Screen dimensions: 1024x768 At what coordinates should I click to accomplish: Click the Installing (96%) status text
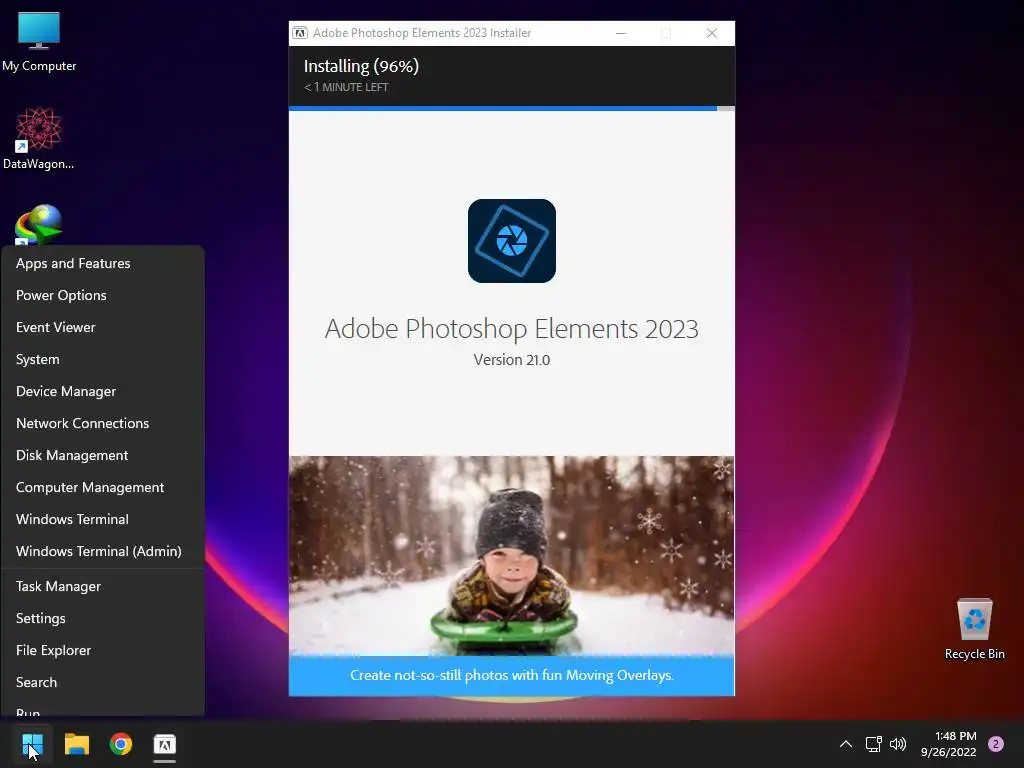pyautogui.click(x=361, y=66)
